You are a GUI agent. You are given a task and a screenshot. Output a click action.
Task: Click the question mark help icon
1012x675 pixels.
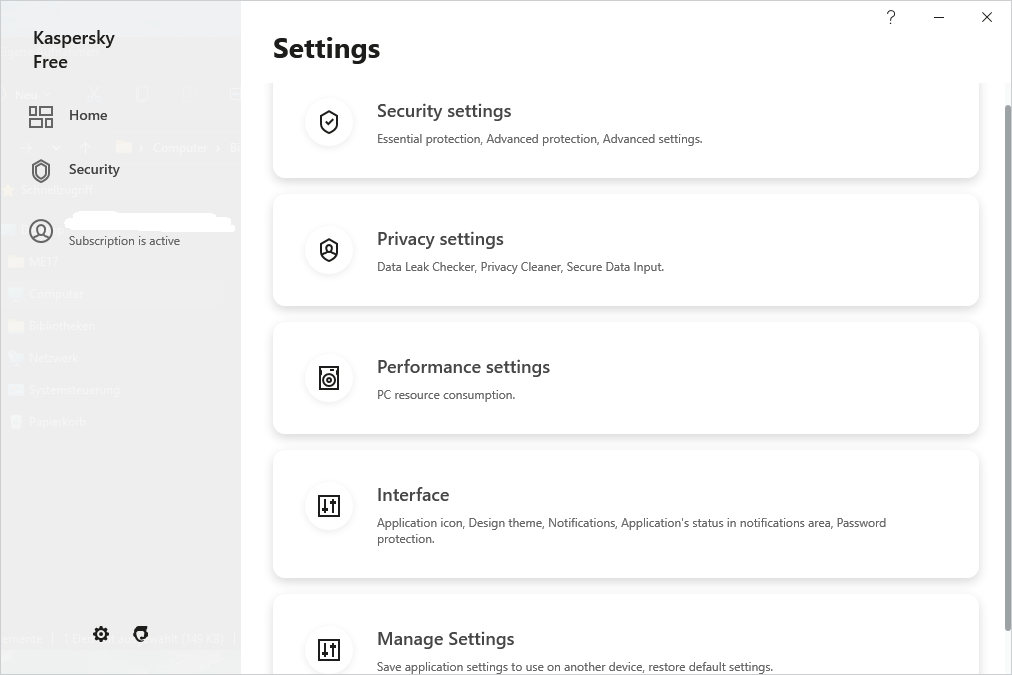coord(890,17)
